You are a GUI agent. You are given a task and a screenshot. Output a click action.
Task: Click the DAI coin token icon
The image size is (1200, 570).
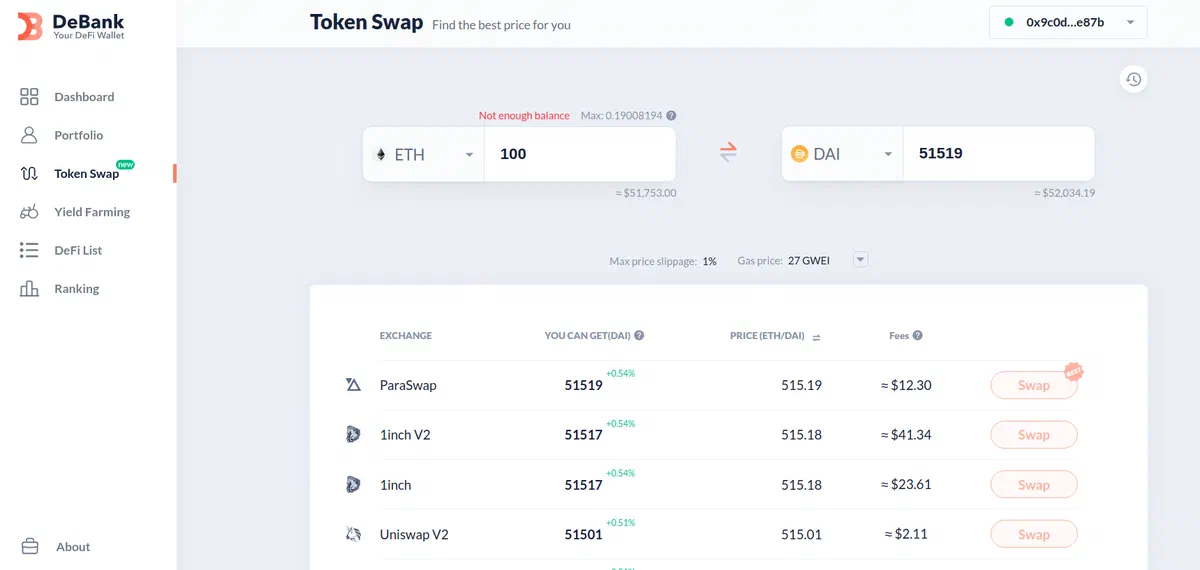799,154
